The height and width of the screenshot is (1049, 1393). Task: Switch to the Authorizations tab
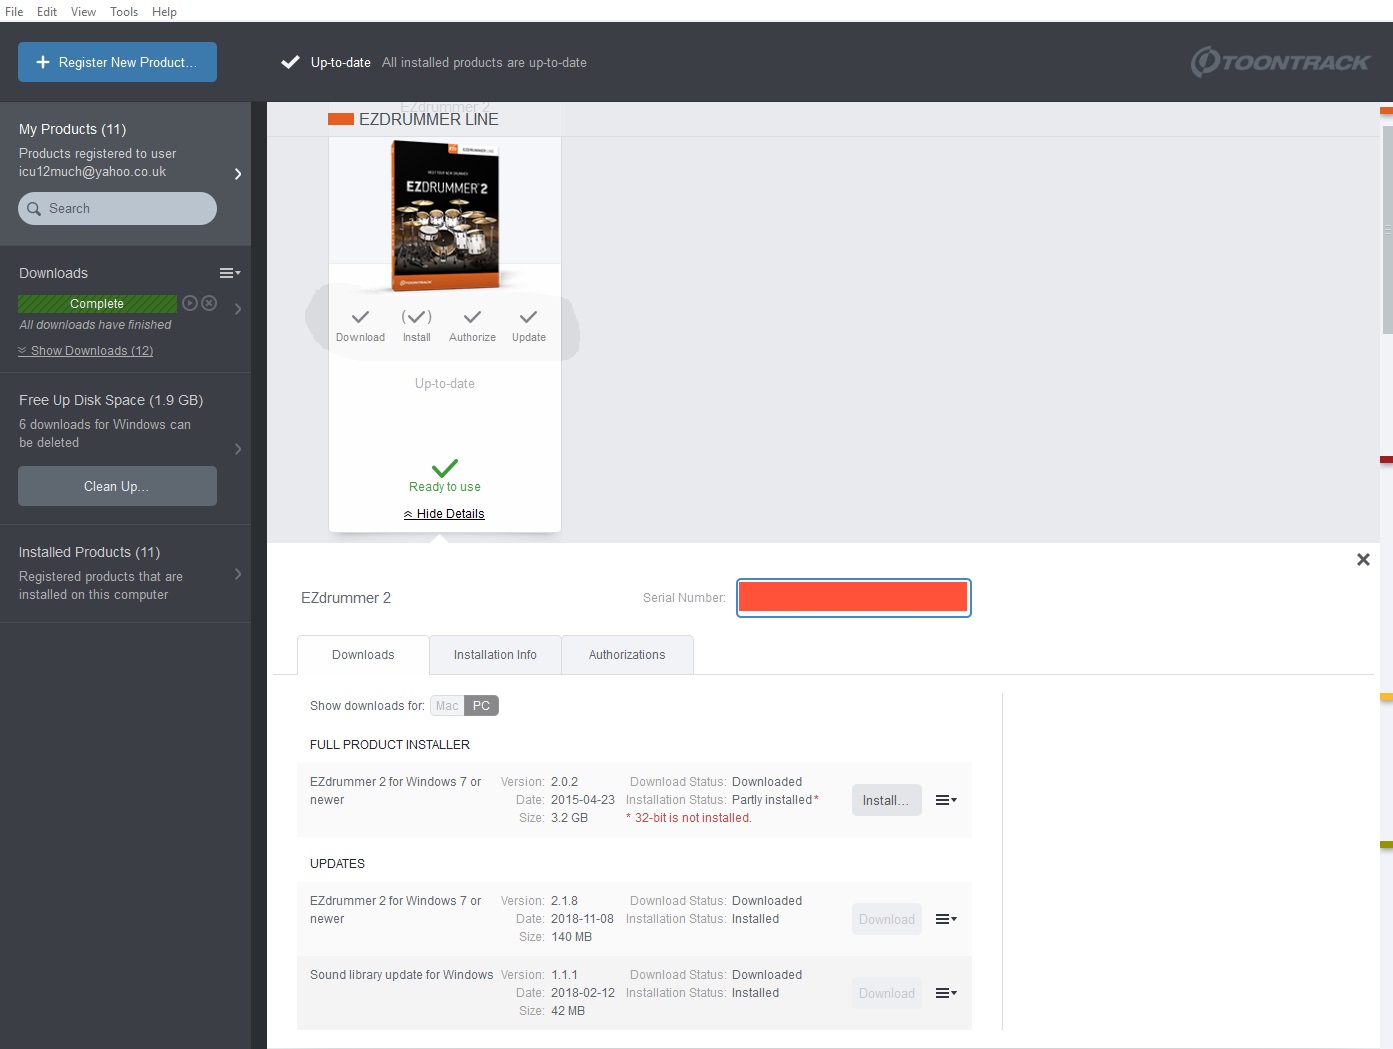point(627,655)
